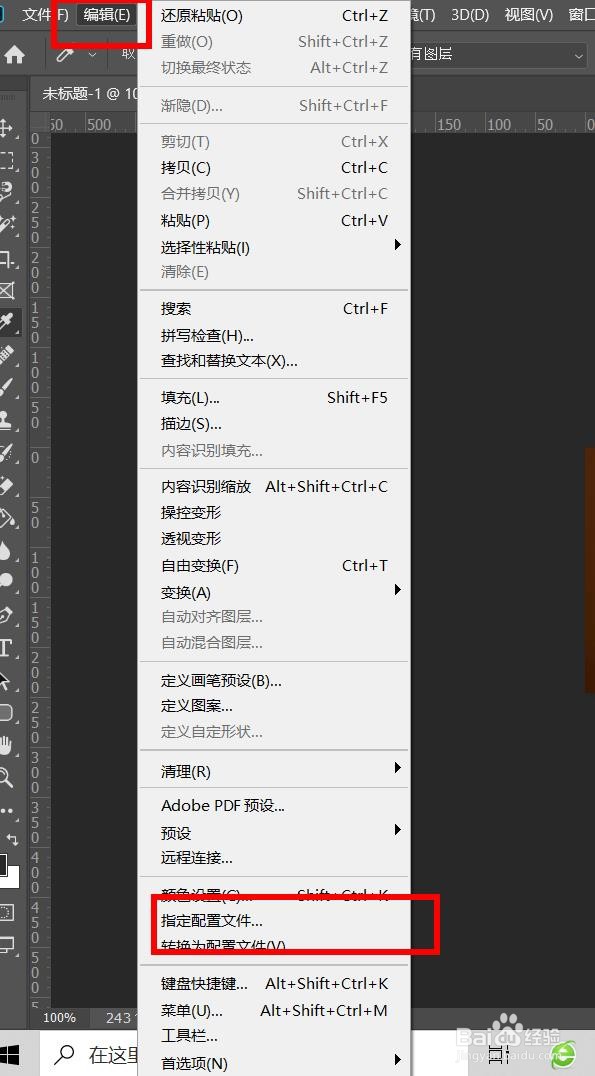
Task: Select the Rounded Rectangle shape tool
Action: pos(6,712)
